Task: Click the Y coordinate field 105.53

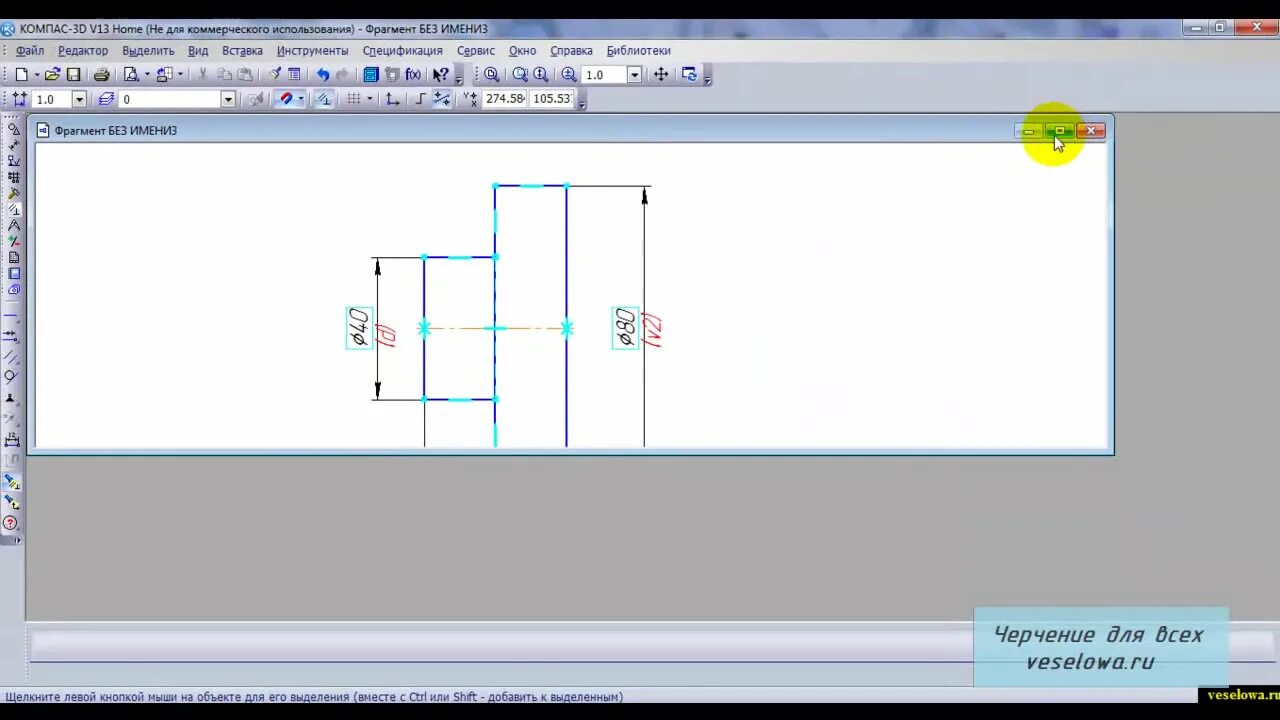Action: 552,99
